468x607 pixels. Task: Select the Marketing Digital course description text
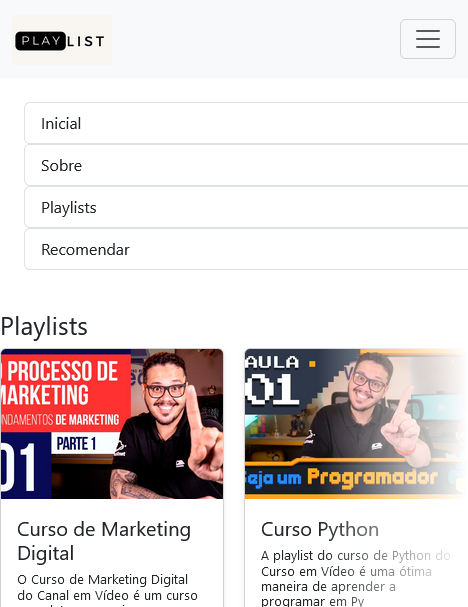pos(108,592)
